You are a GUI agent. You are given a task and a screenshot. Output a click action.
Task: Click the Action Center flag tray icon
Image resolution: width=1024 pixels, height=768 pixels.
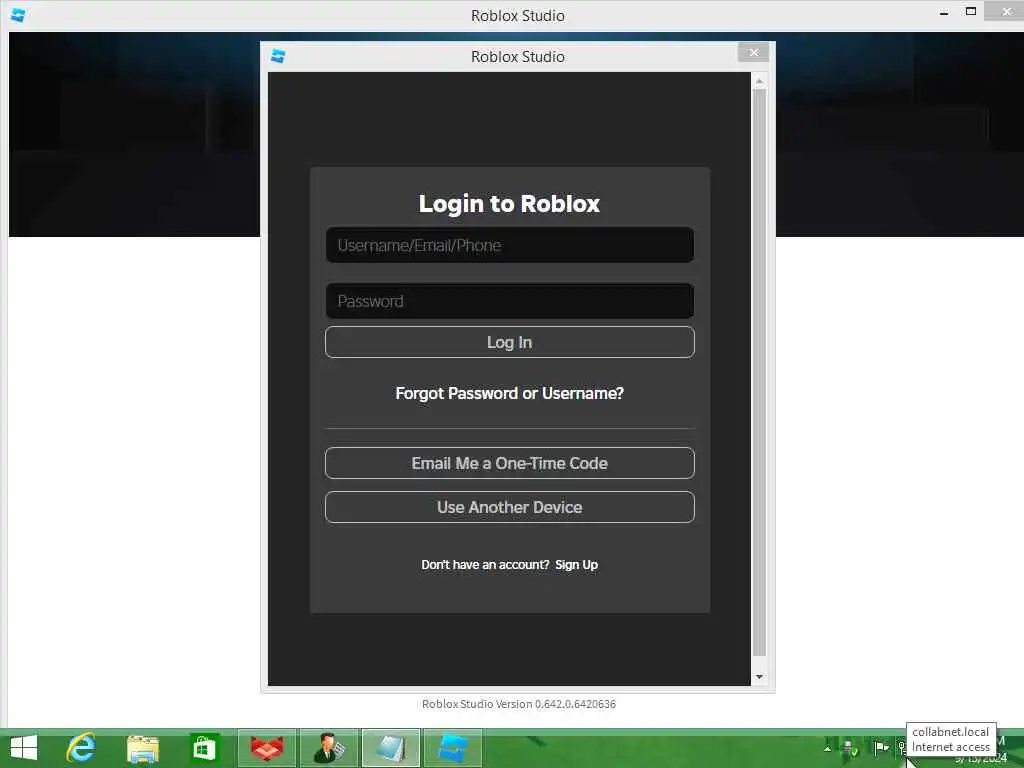881,747
